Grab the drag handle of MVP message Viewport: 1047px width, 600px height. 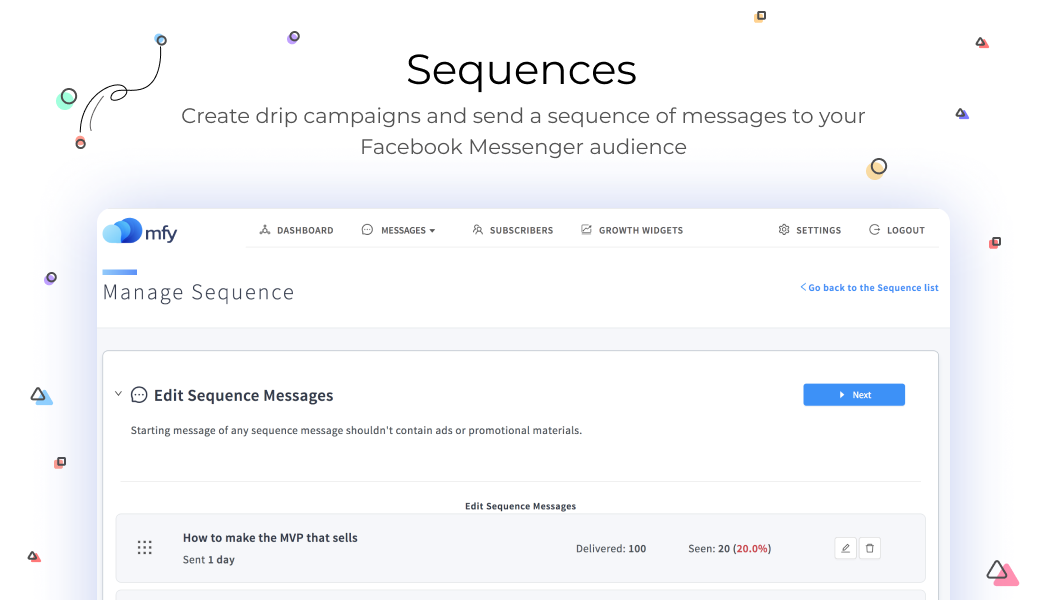[x=144, y=548]
